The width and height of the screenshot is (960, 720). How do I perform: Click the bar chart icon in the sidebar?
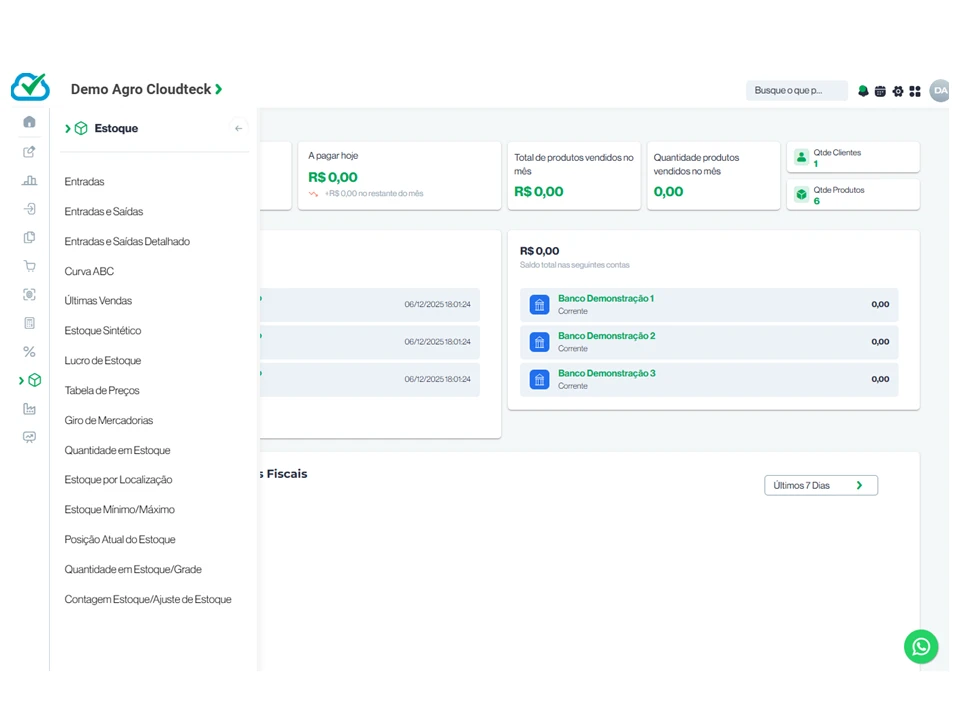pos(29,181)
